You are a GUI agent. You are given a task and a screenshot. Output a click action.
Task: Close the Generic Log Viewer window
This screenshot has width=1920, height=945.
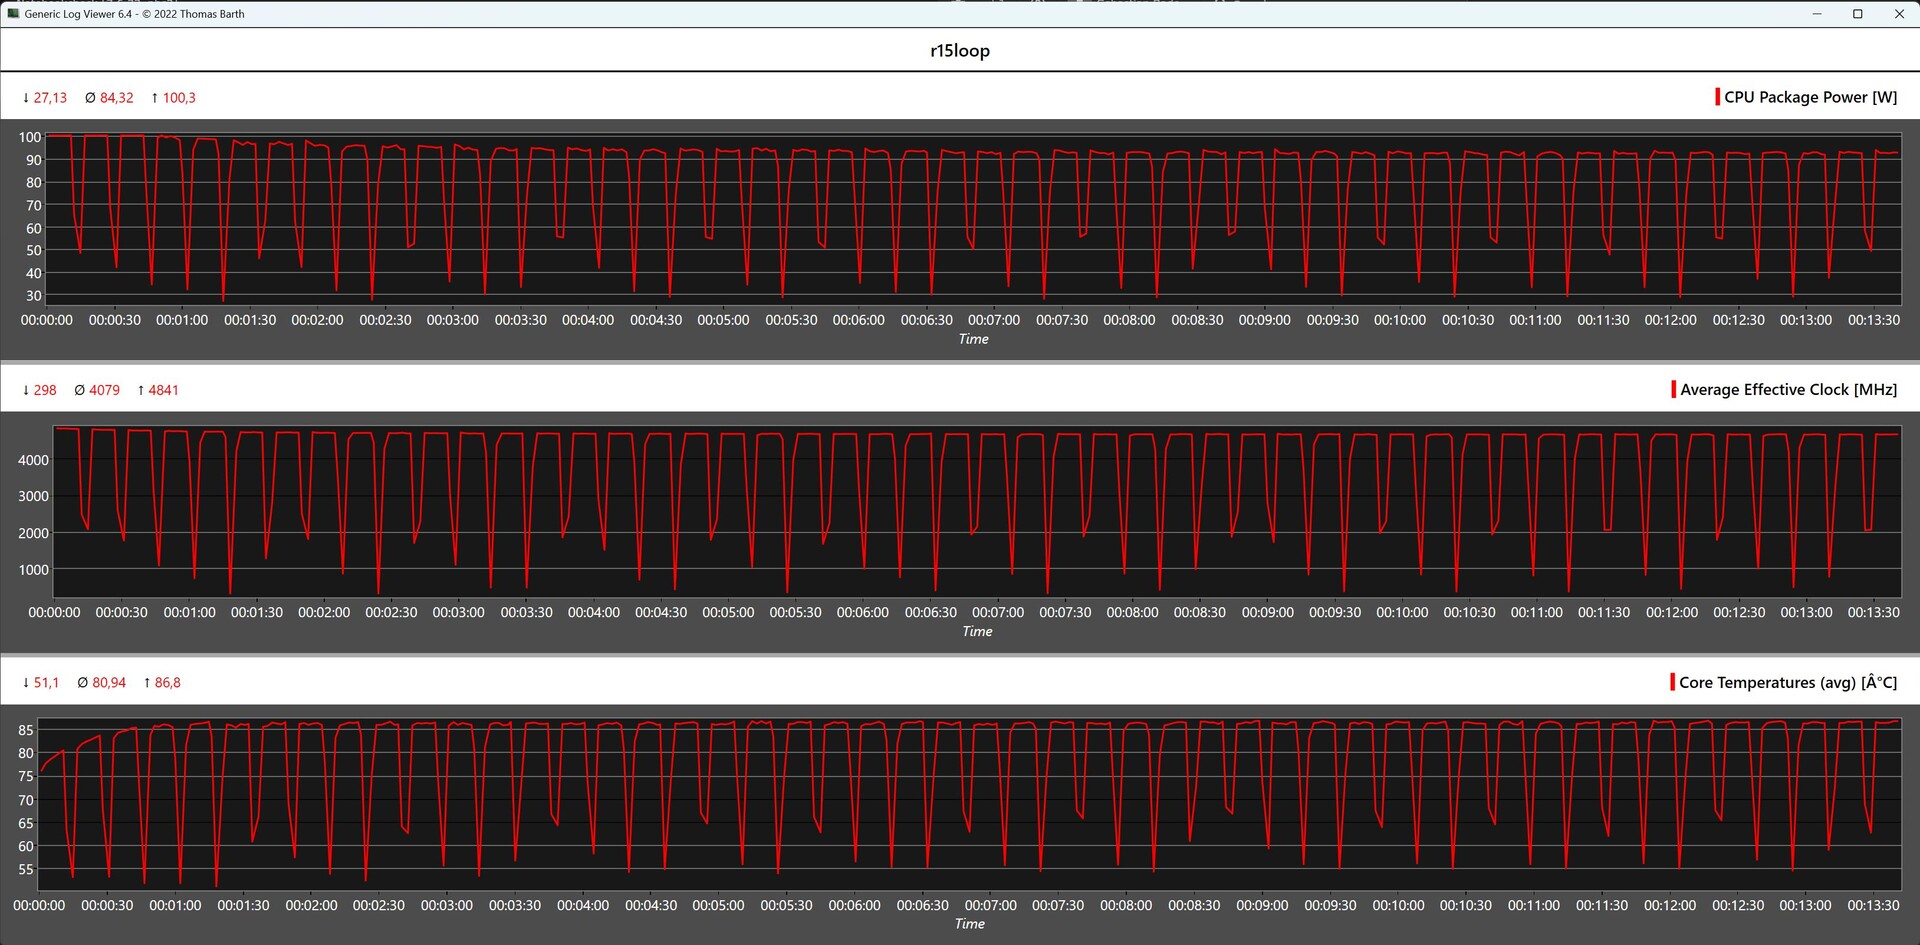click(x=1899, y=14)
